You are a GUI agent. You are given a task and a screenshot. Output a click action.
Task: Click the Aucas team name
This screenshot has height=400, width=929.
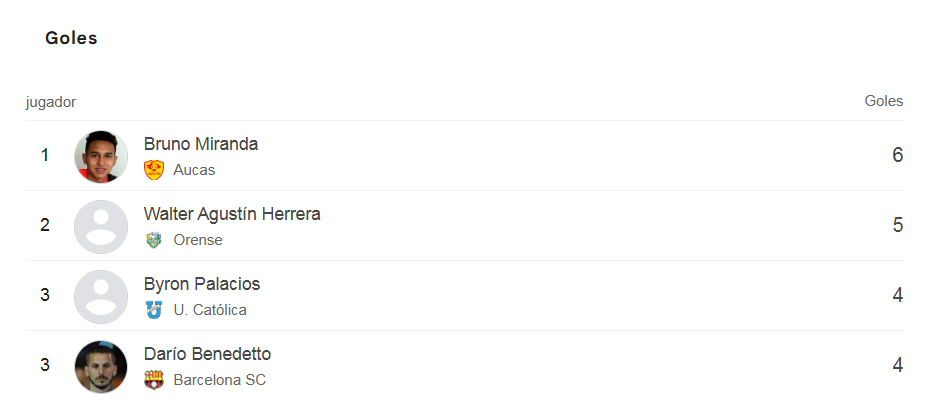click(194, 170)
